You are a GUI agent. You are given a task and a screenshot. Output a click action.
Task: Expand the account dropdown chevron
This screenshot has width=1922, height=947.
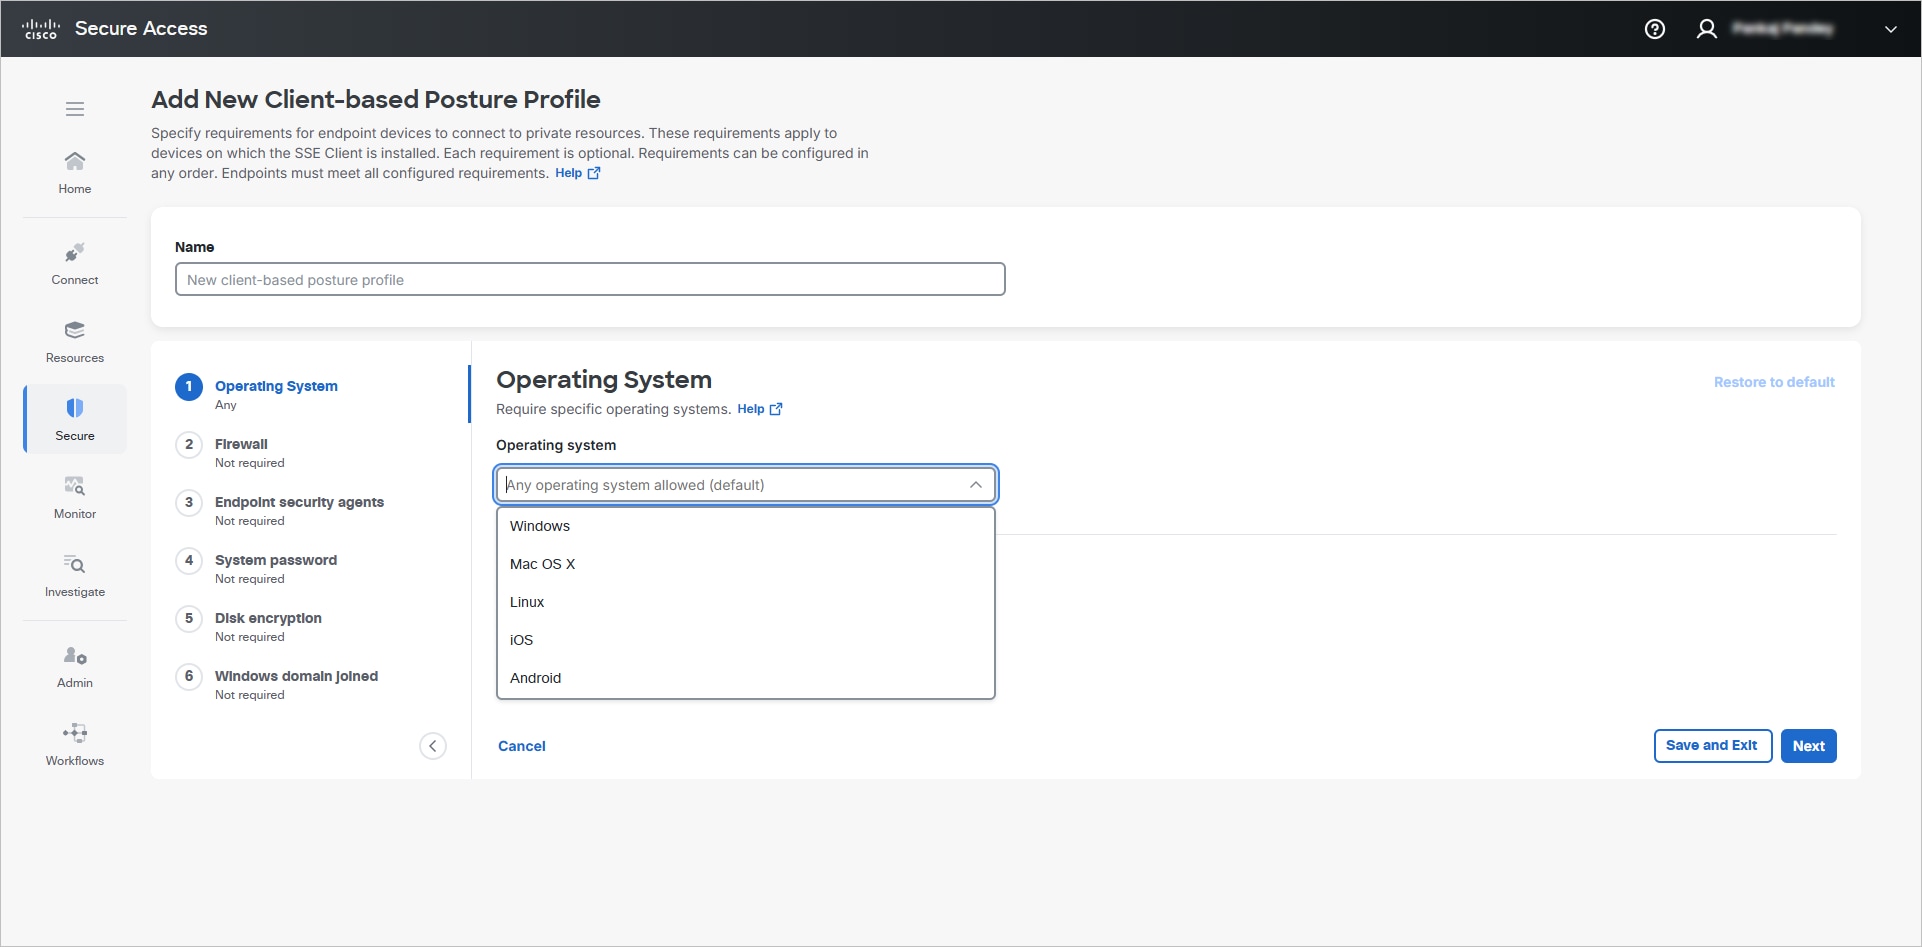point(1891,29)
